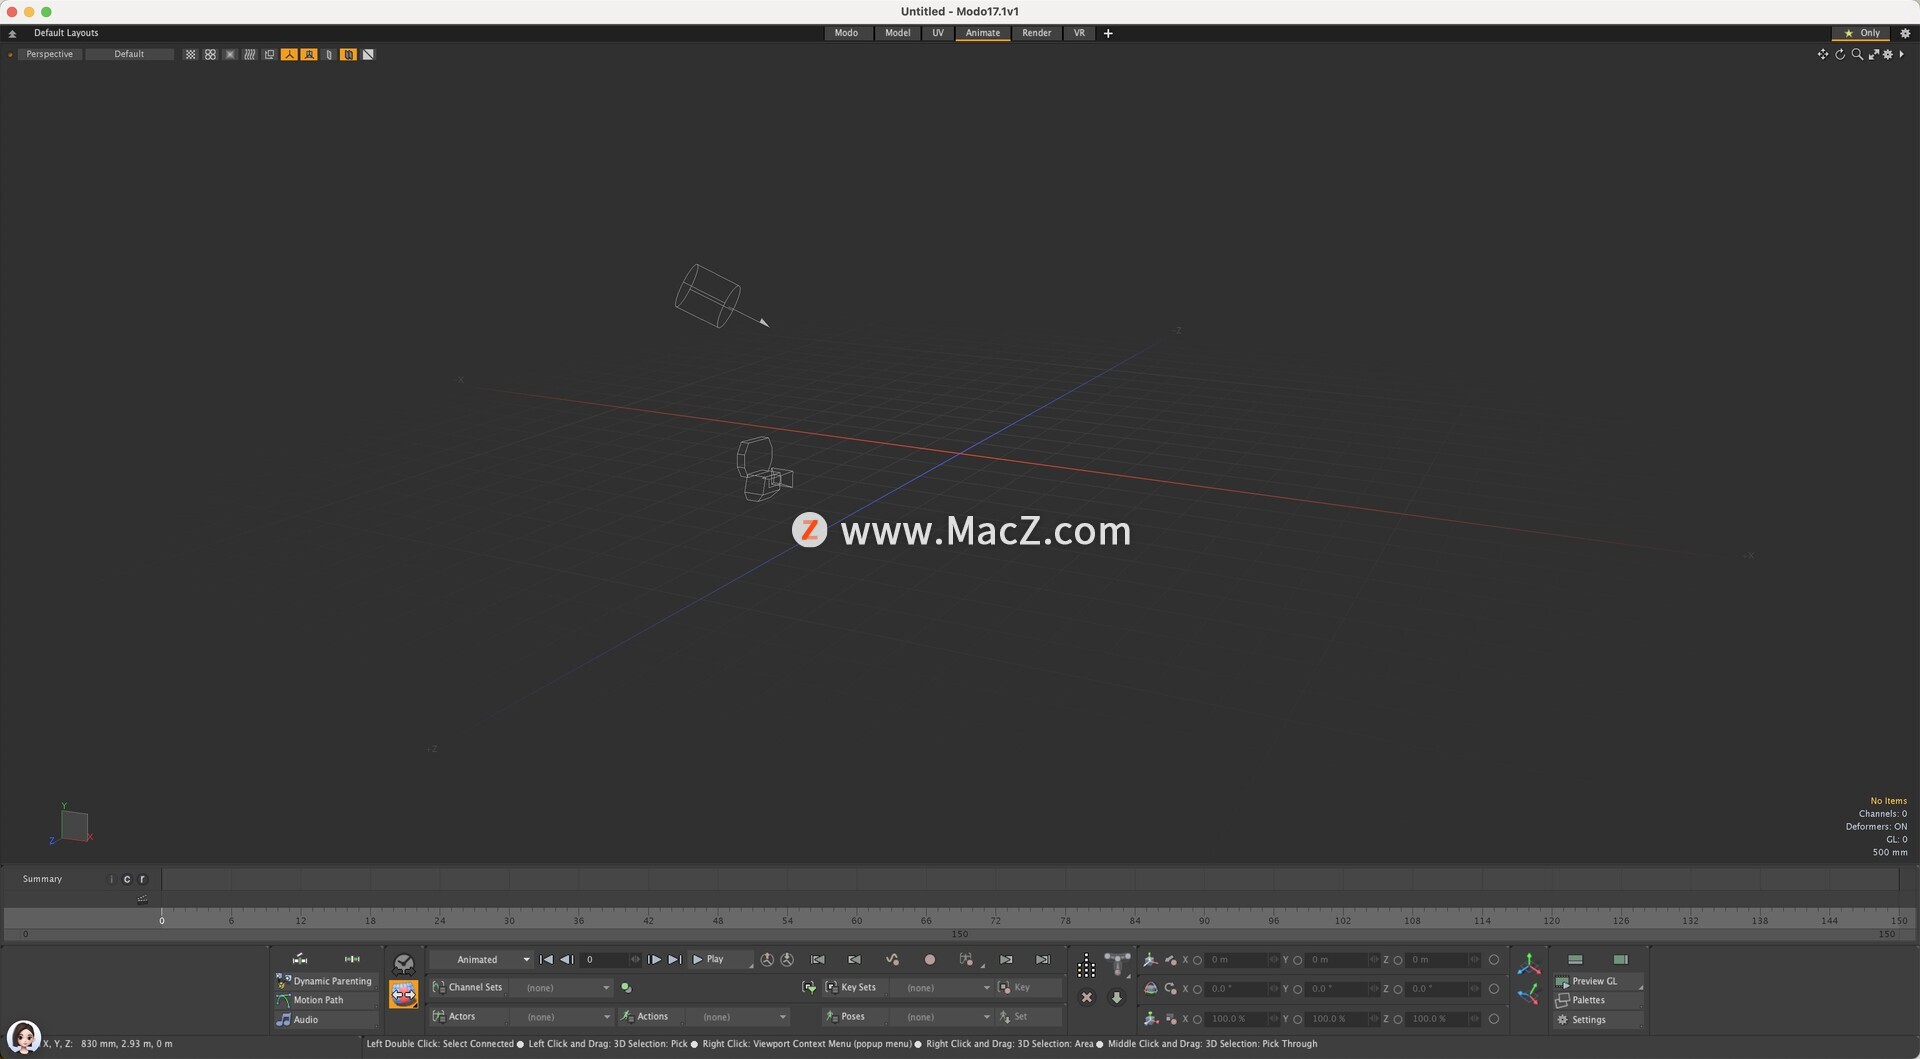This screenshot has height=1059, width=1920.
Task: Go to the previous keyframe icon
Action: (855, 960)
